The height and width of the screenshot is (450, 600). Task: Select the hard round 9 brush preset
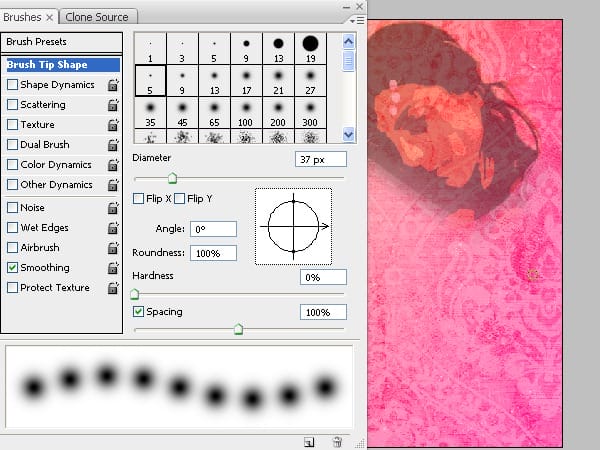pos(246,49)
